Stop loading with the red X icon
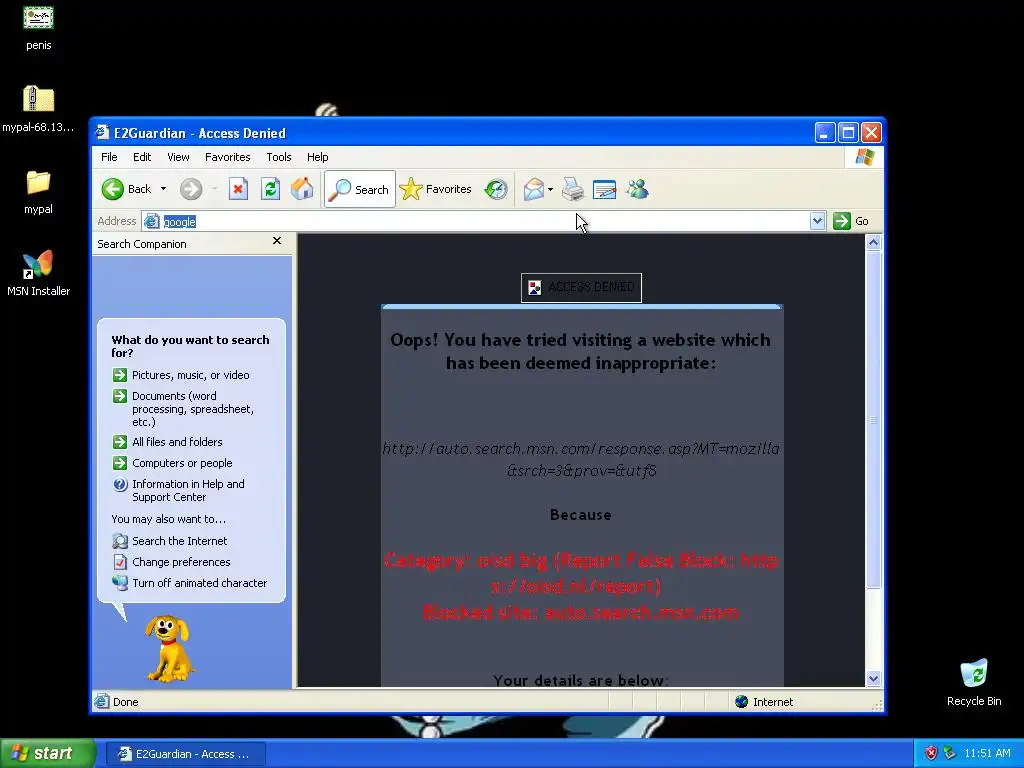 point(238,189)
